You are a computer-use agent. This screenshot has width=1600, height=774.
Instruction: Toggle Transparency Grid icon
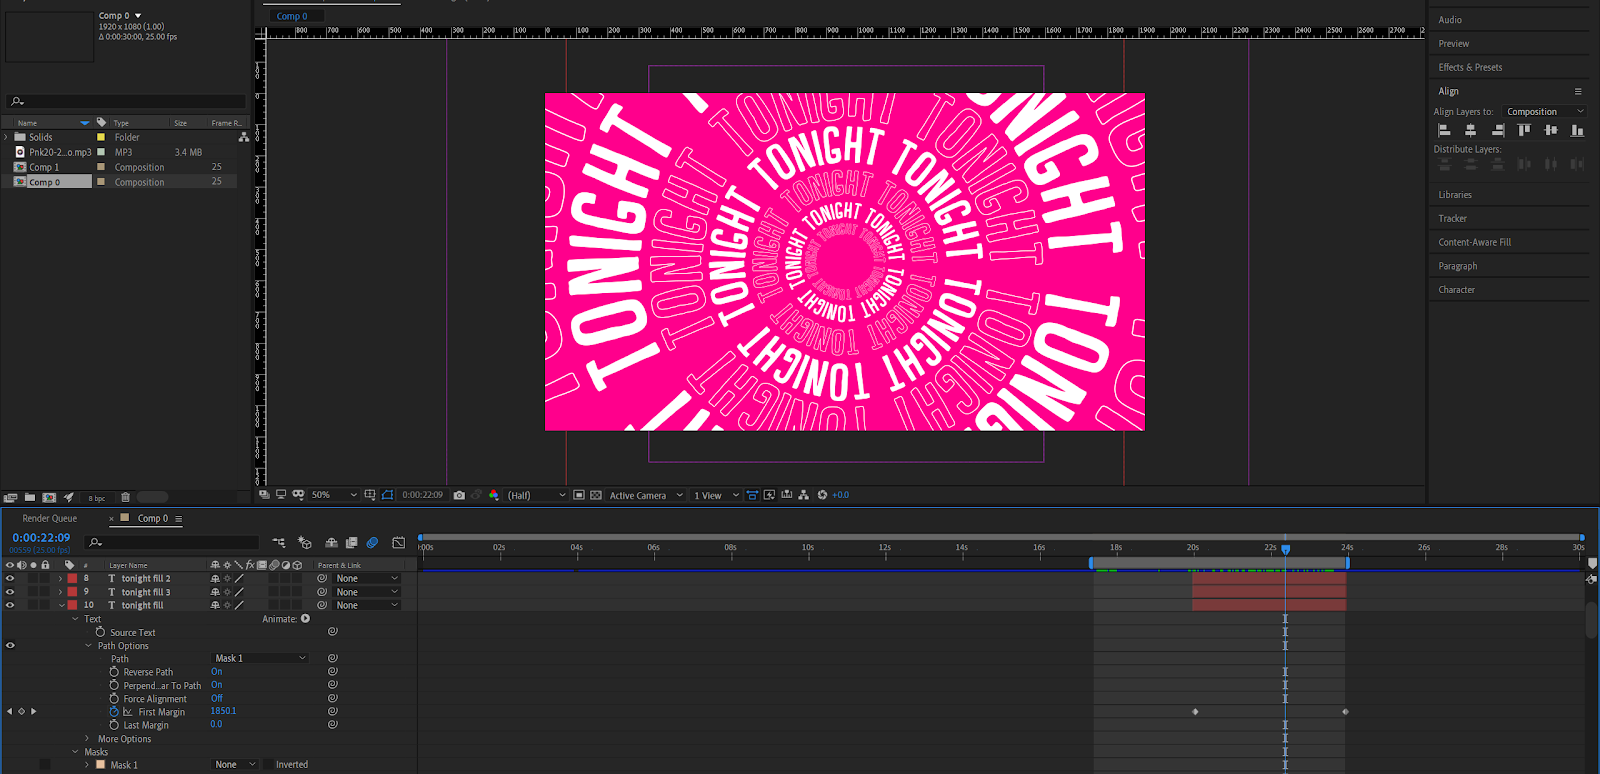[596, 495]
